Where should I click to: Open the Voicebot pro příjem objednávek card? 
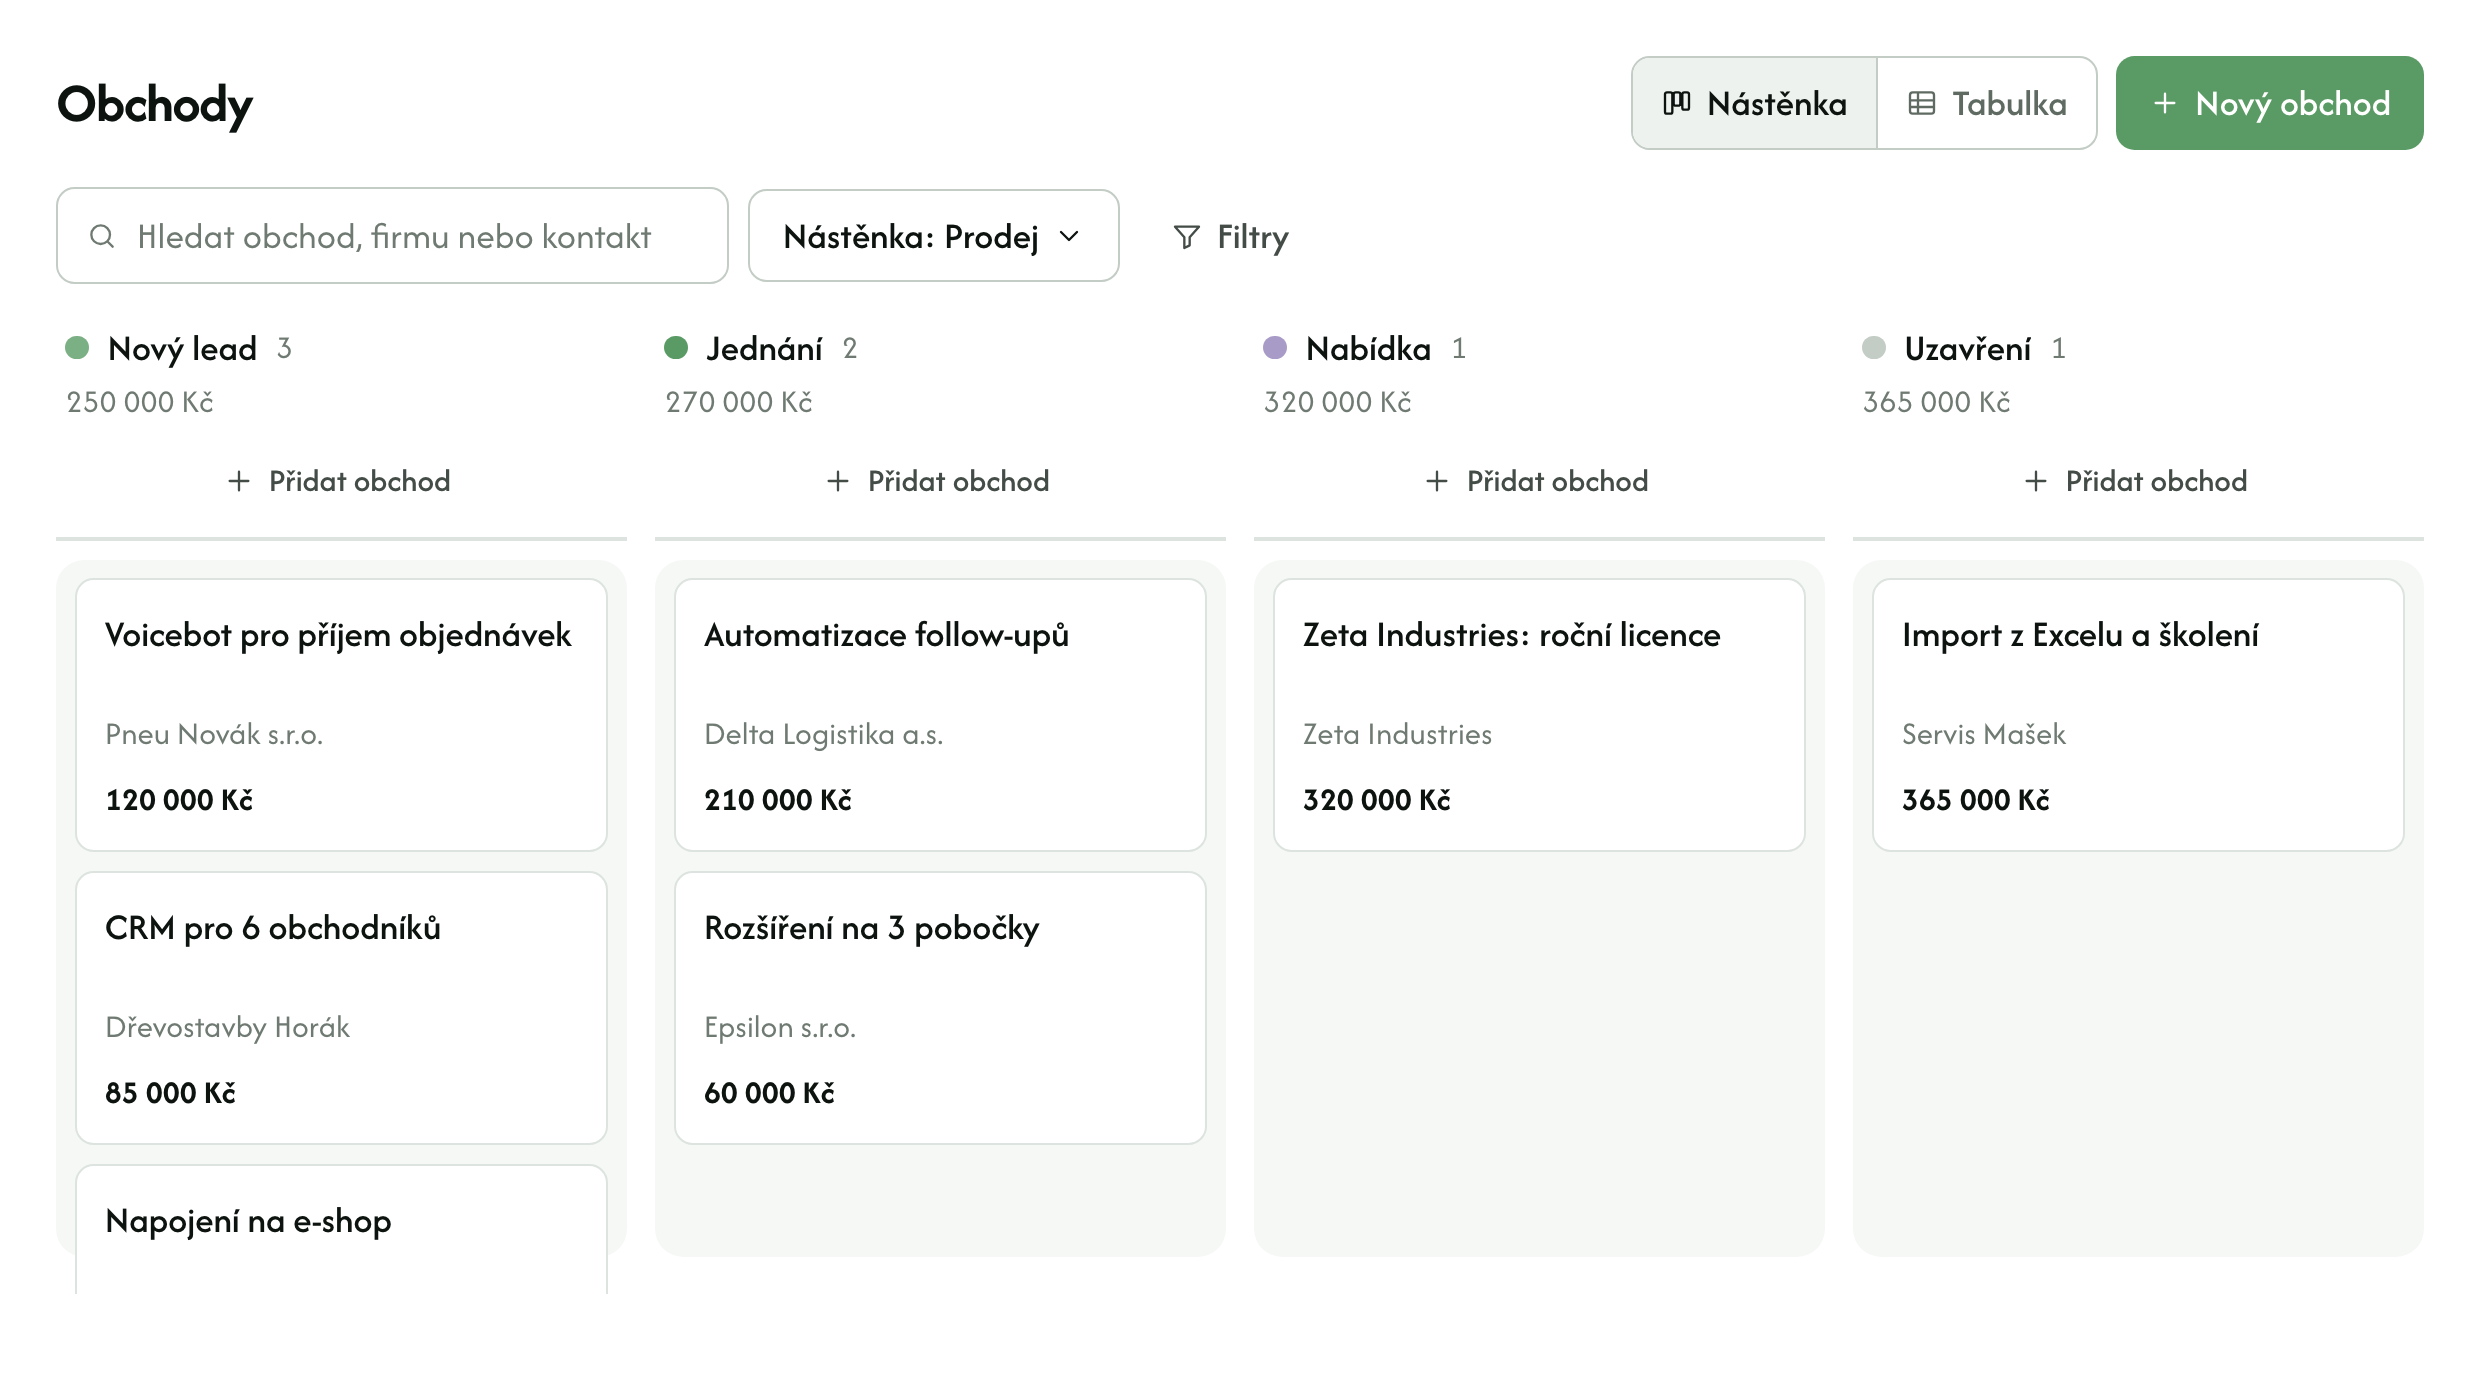[341, 715]
